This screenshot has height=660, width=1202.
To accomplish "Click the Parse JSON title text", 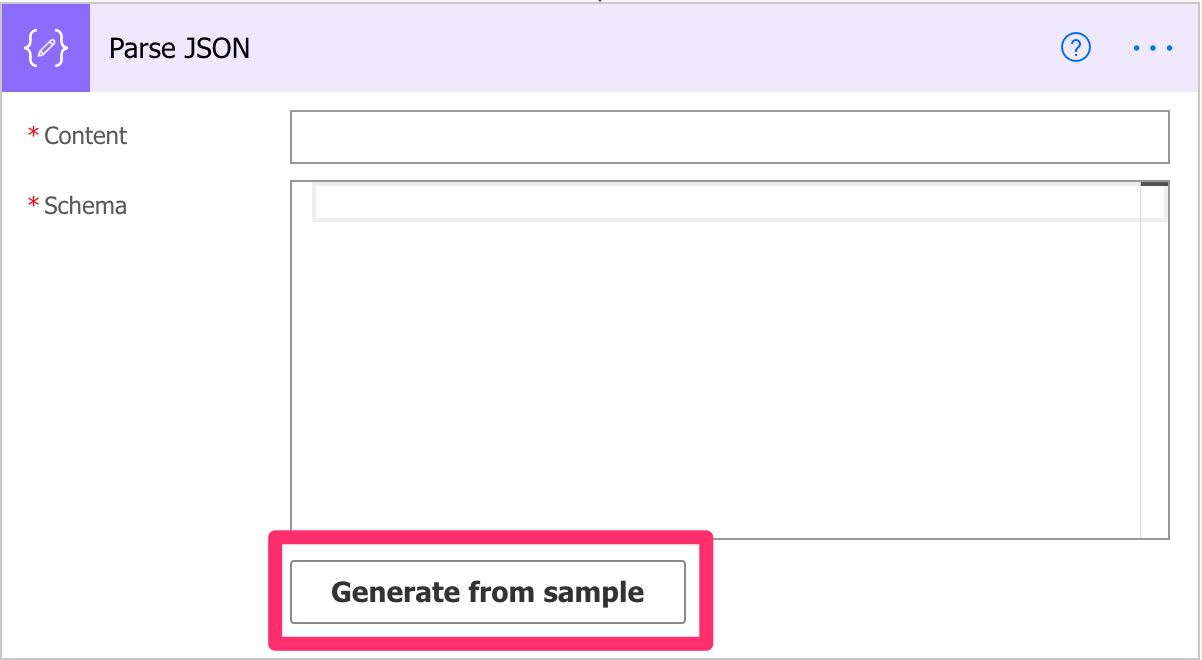I will pos(179,48).
